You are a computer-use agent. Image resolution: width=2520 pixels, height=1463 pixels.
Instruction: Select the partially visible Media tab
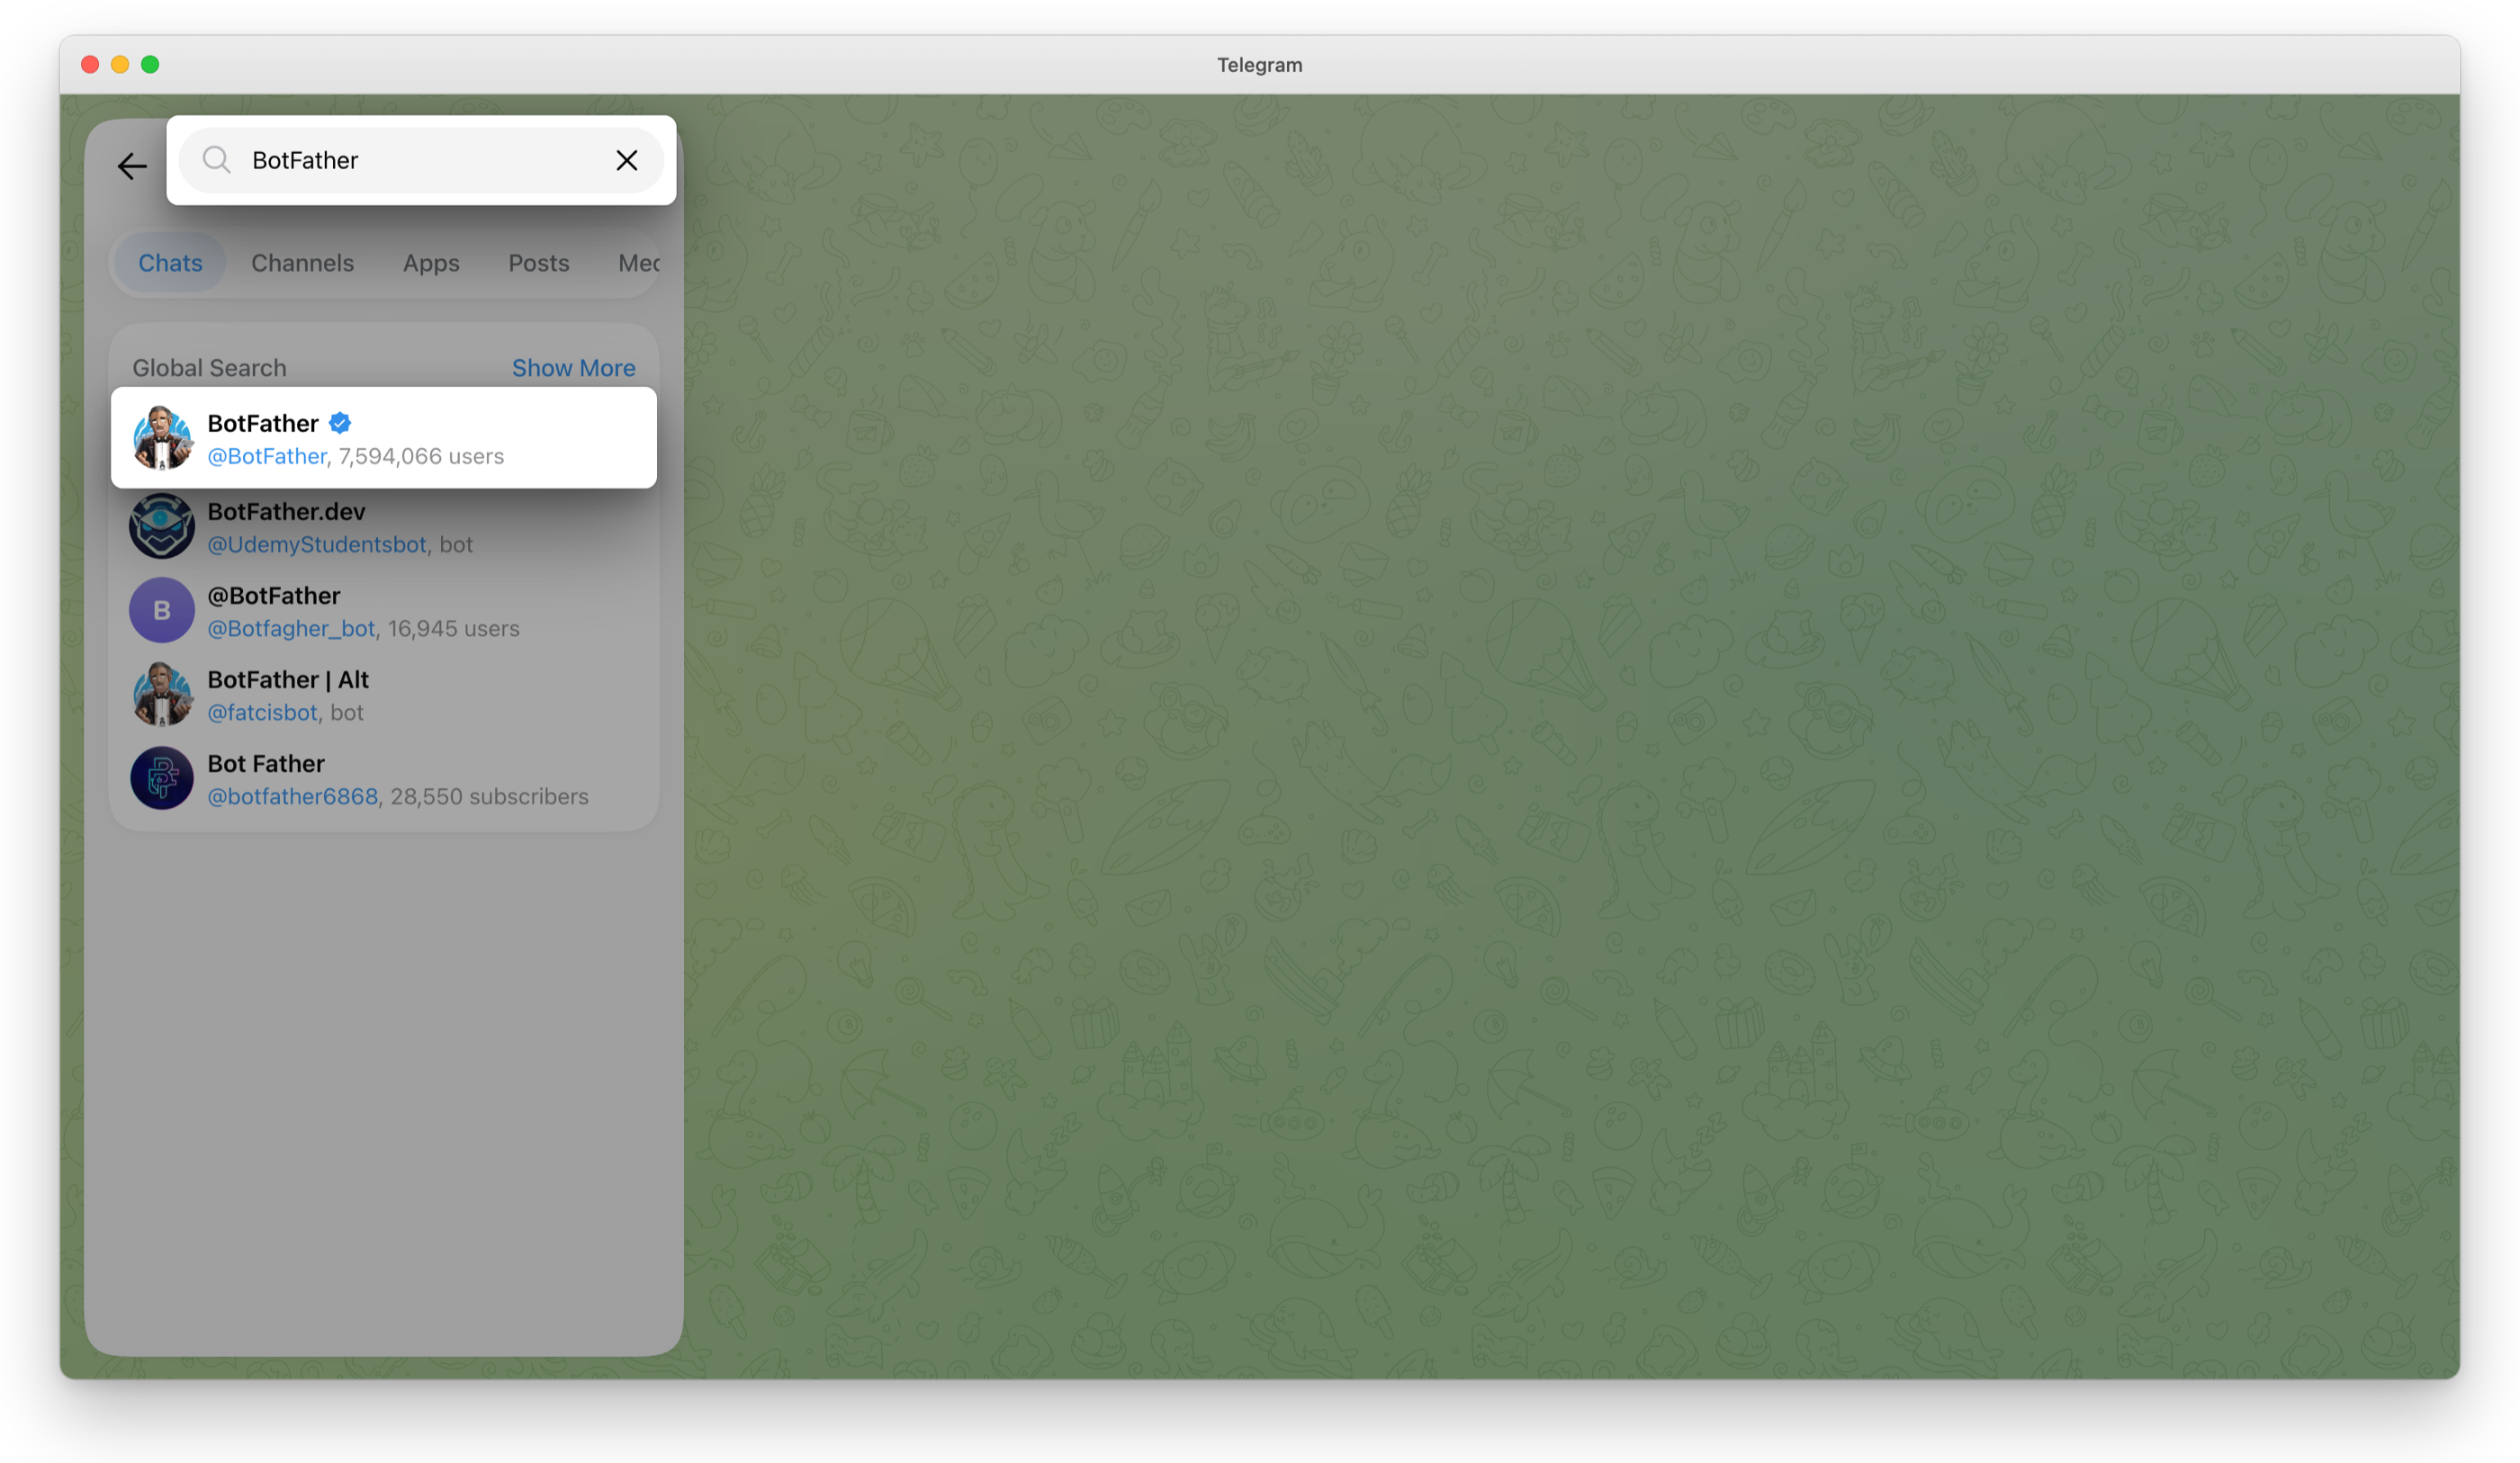pyautogui.click(x=638, y=263)
